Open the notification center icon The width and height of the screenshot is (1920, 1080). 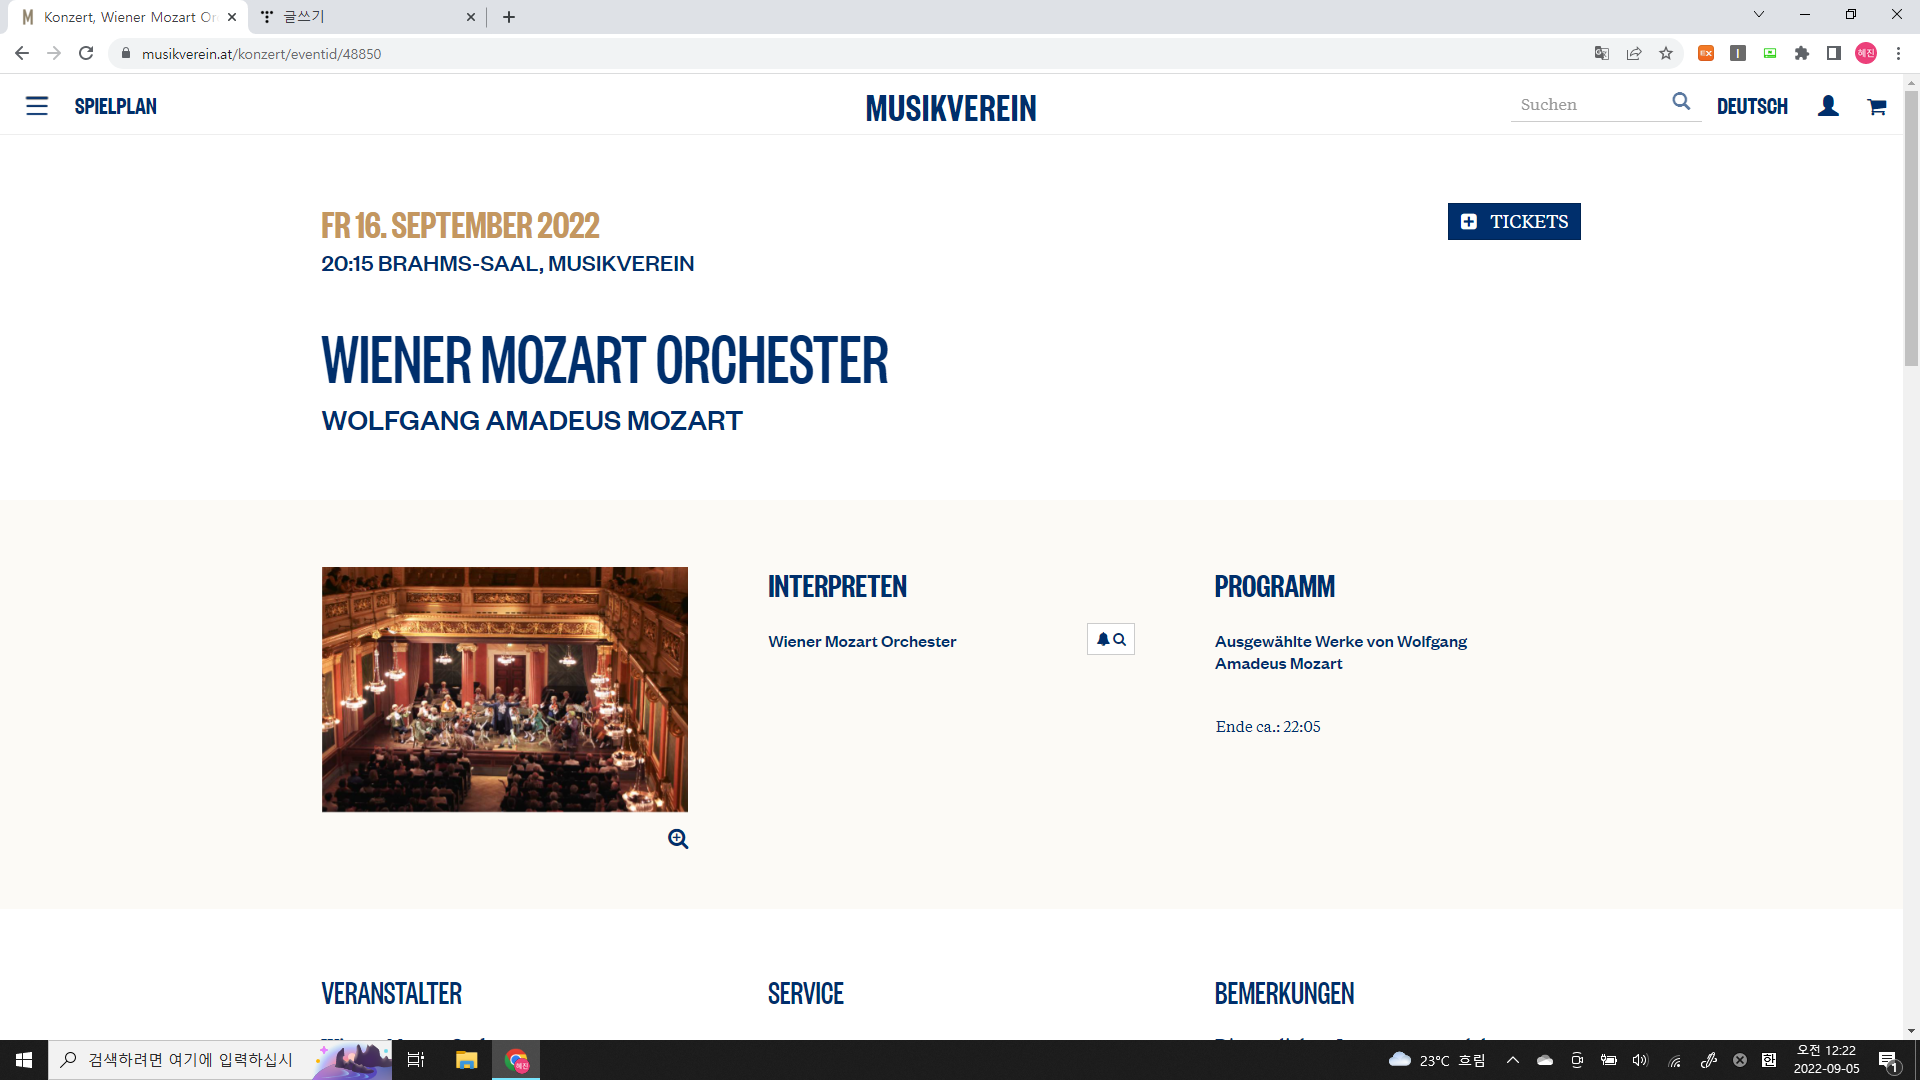pyautogui.click(x=1888, y=1061)
